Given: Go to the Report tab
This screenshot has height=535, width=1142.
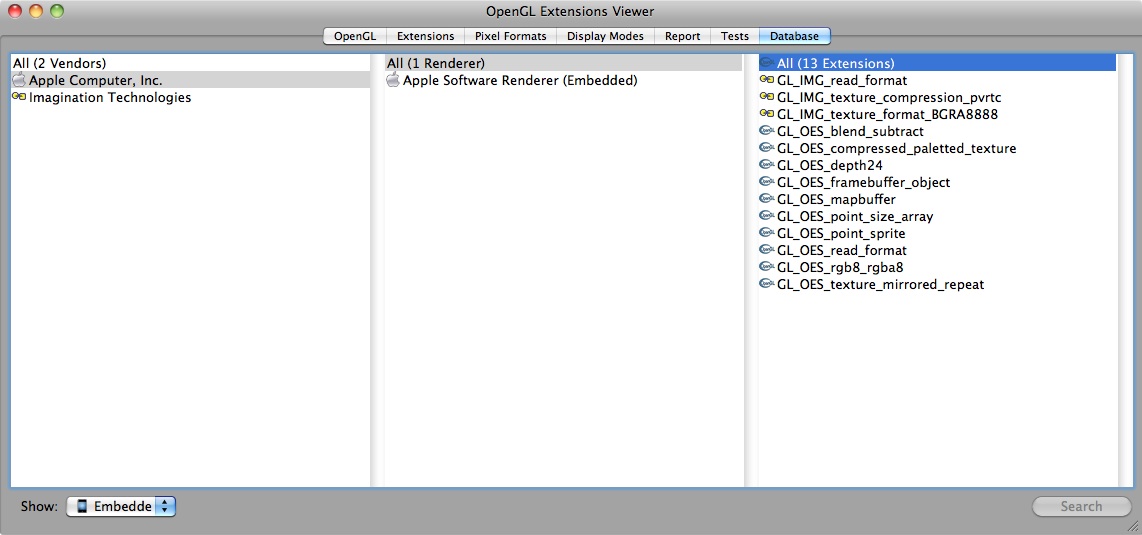Looking at the screenshot, I should (x=682, y=36).
